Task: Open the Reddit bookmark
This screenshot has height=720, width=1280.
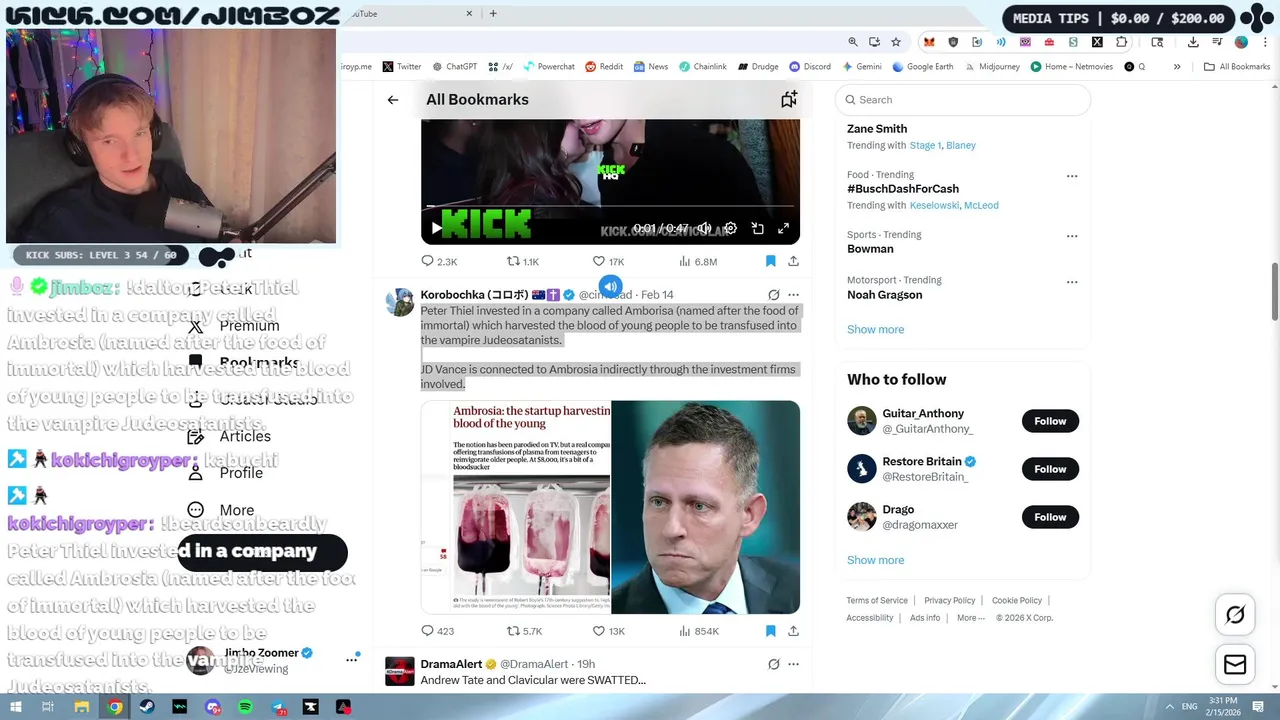Action: [x=604, y=67]
